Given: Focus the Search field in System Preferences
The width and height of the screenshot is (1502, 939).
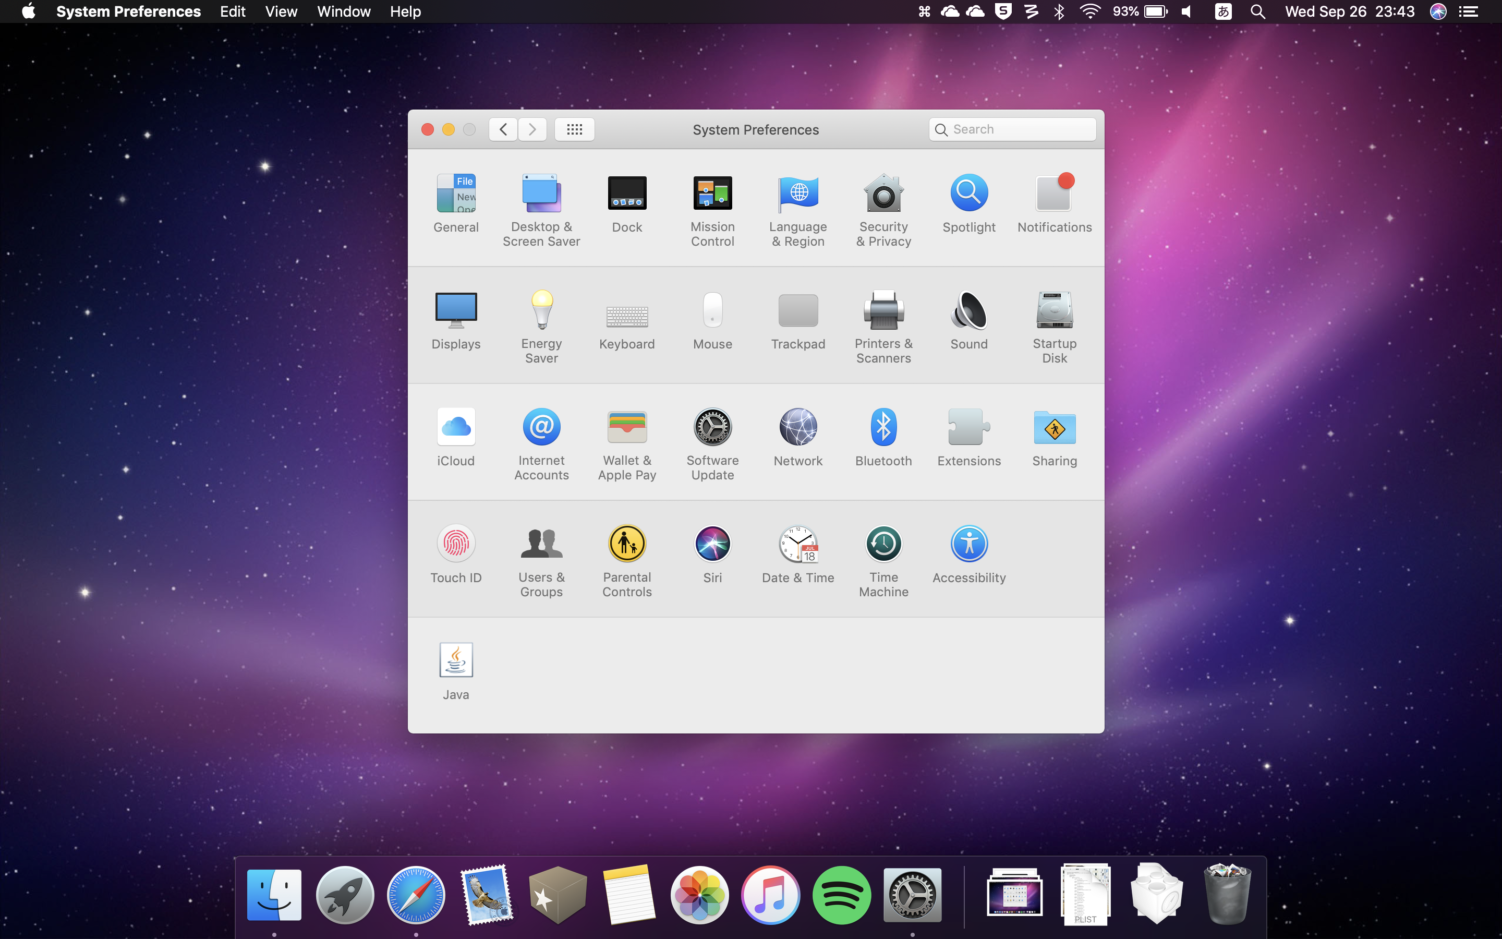Looking at the screenshot, I should (x=1012, y=129).
